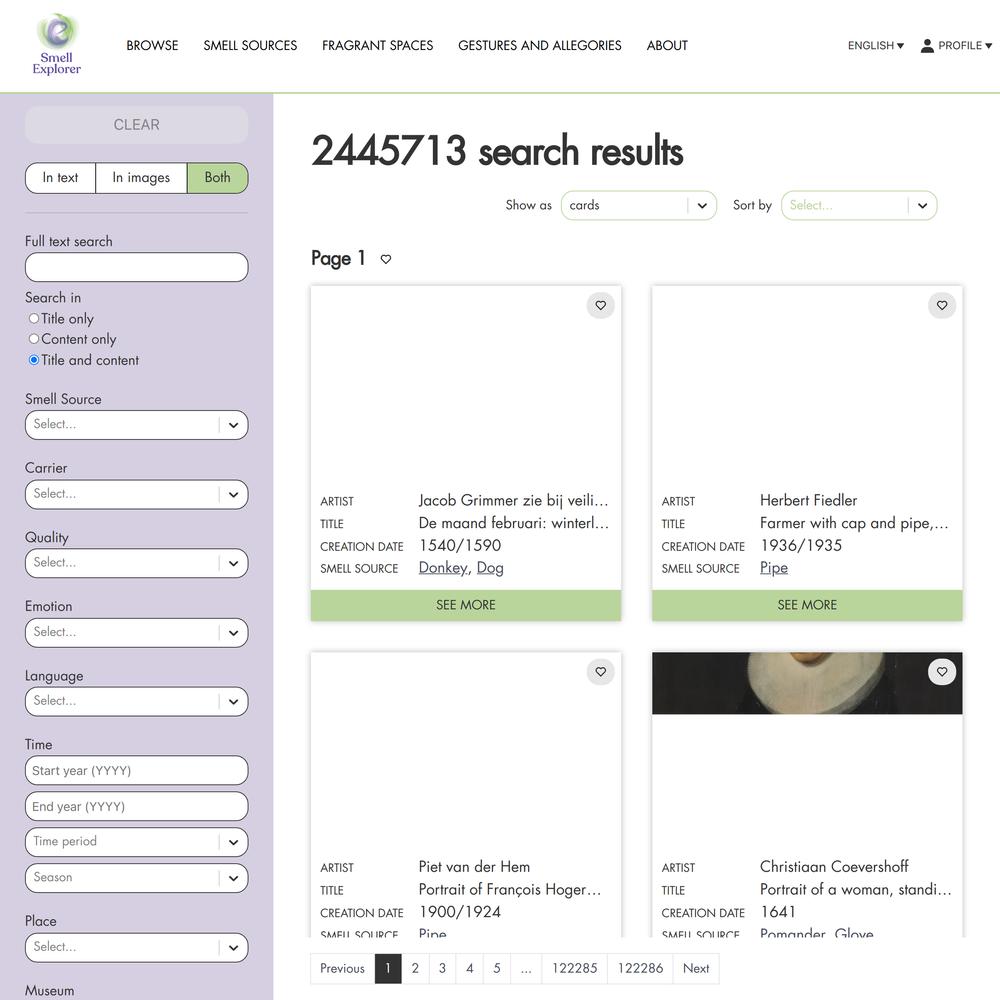Open the About page
Screen dimensions: 1000x1000
pyautogui.click(x=667, y=45)
